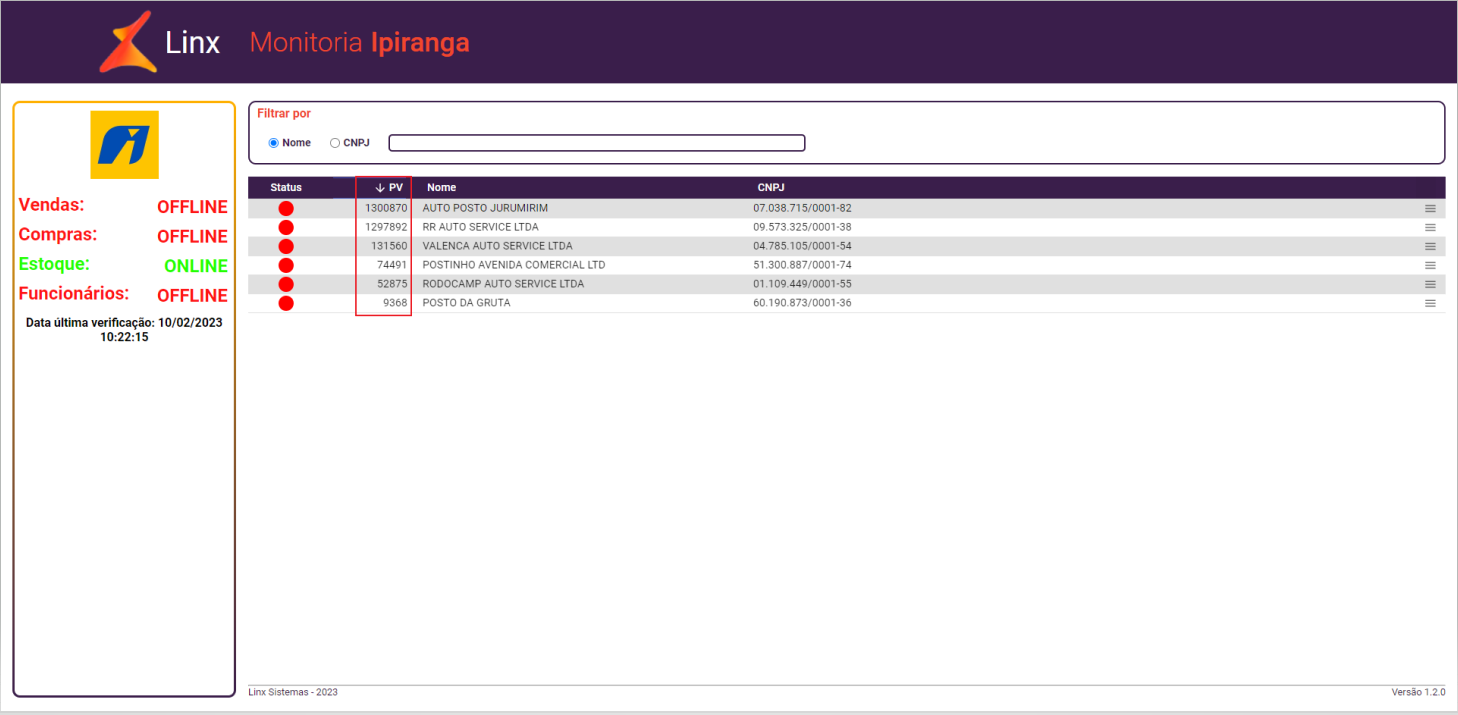Click the Estoque ONLINE status label
Screen dimensions: 1458x715
pyautogui.click(x=196, y=266)
